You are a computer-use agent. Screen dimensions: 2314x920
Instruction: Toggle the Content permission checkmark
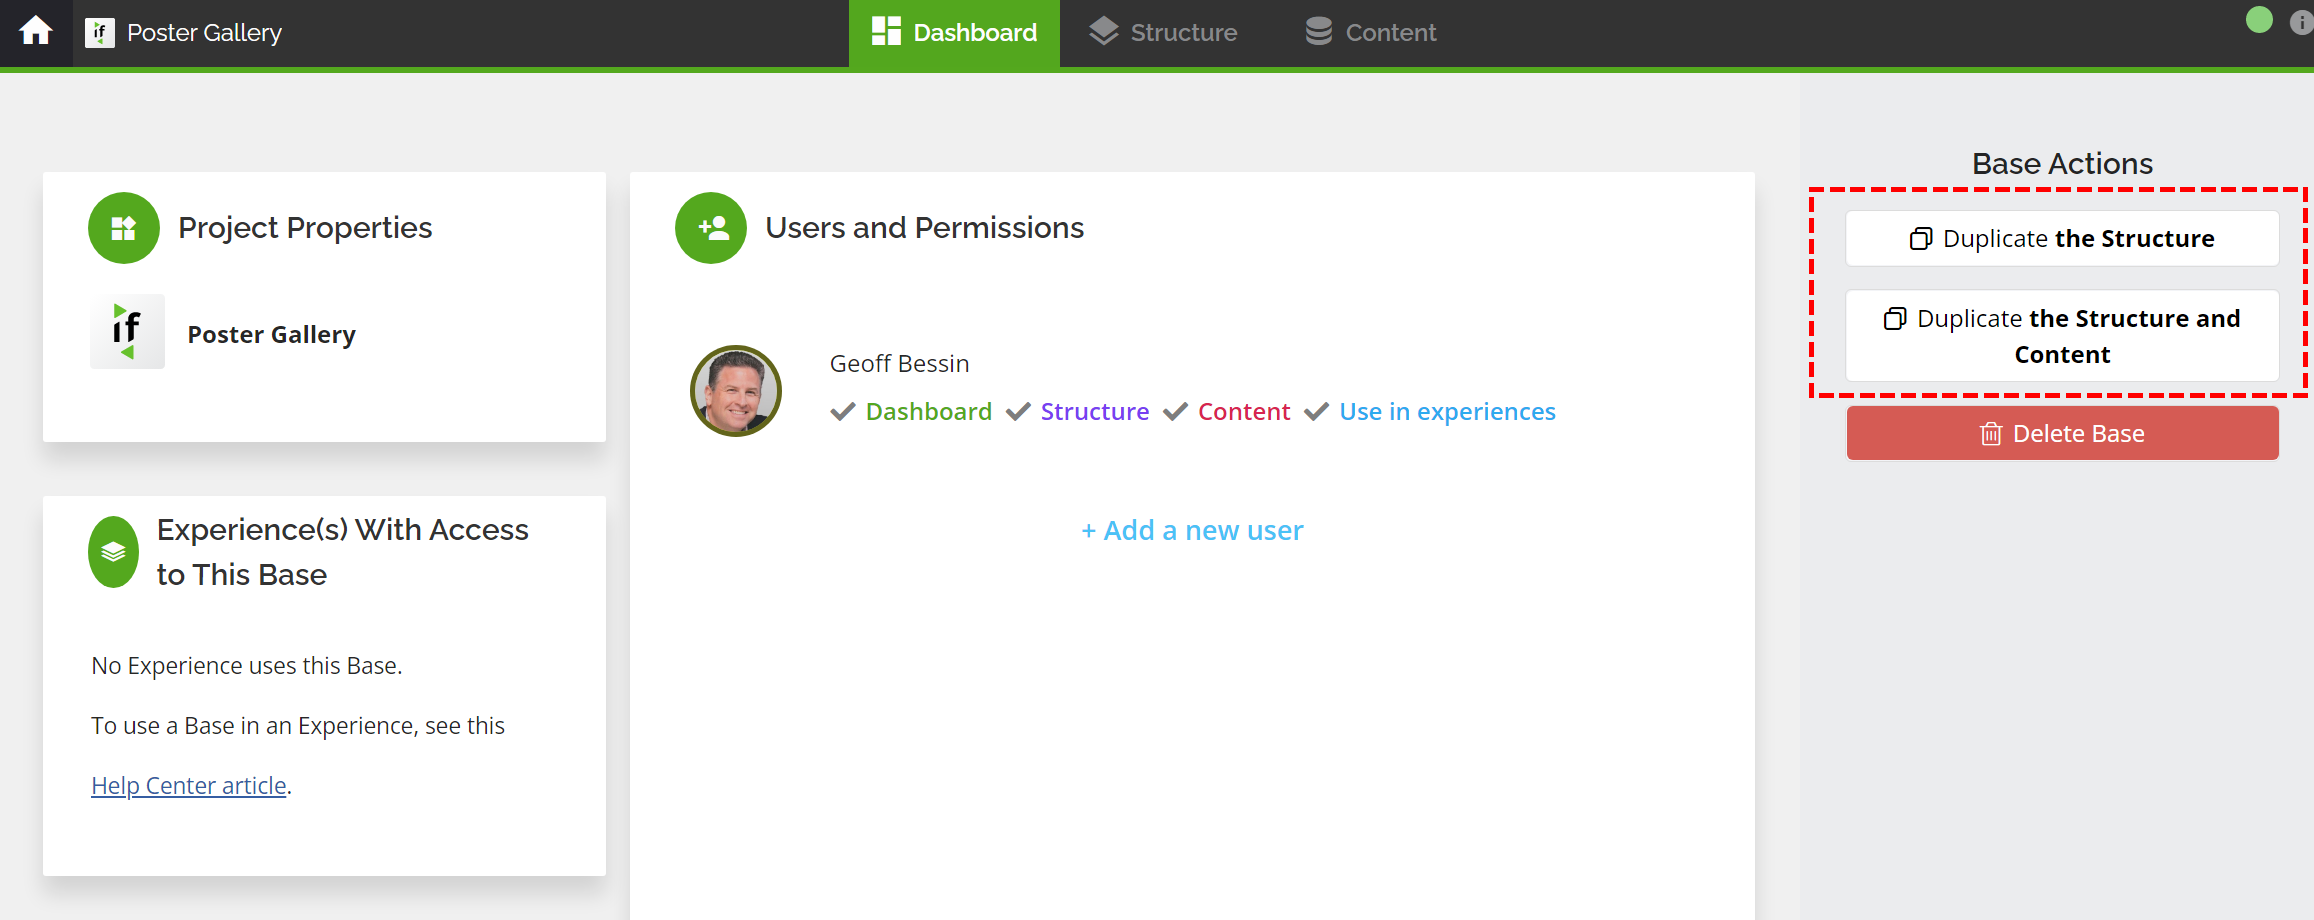pos(1175,412)
